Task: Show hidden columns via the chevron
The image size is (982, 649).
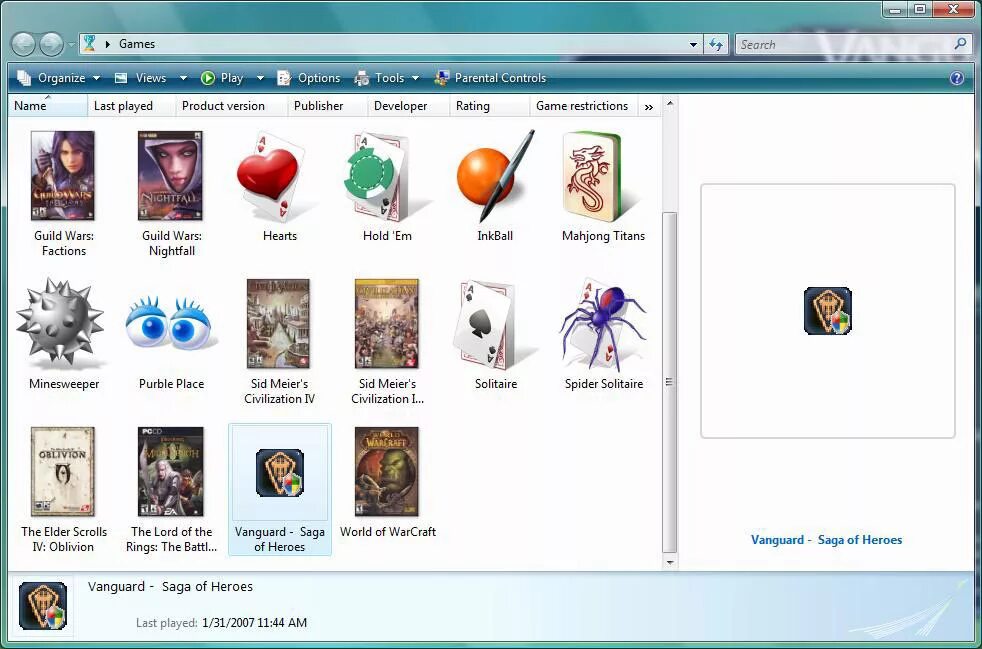Action: pos(649,106)
